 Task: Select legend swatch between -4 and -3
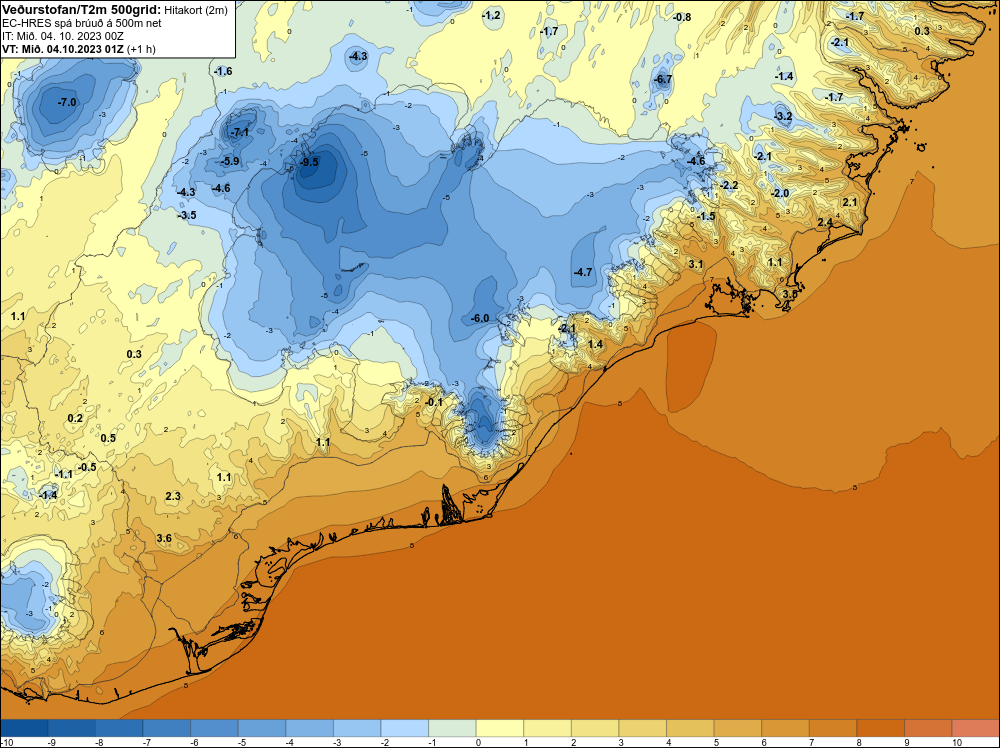pos(309,728)
